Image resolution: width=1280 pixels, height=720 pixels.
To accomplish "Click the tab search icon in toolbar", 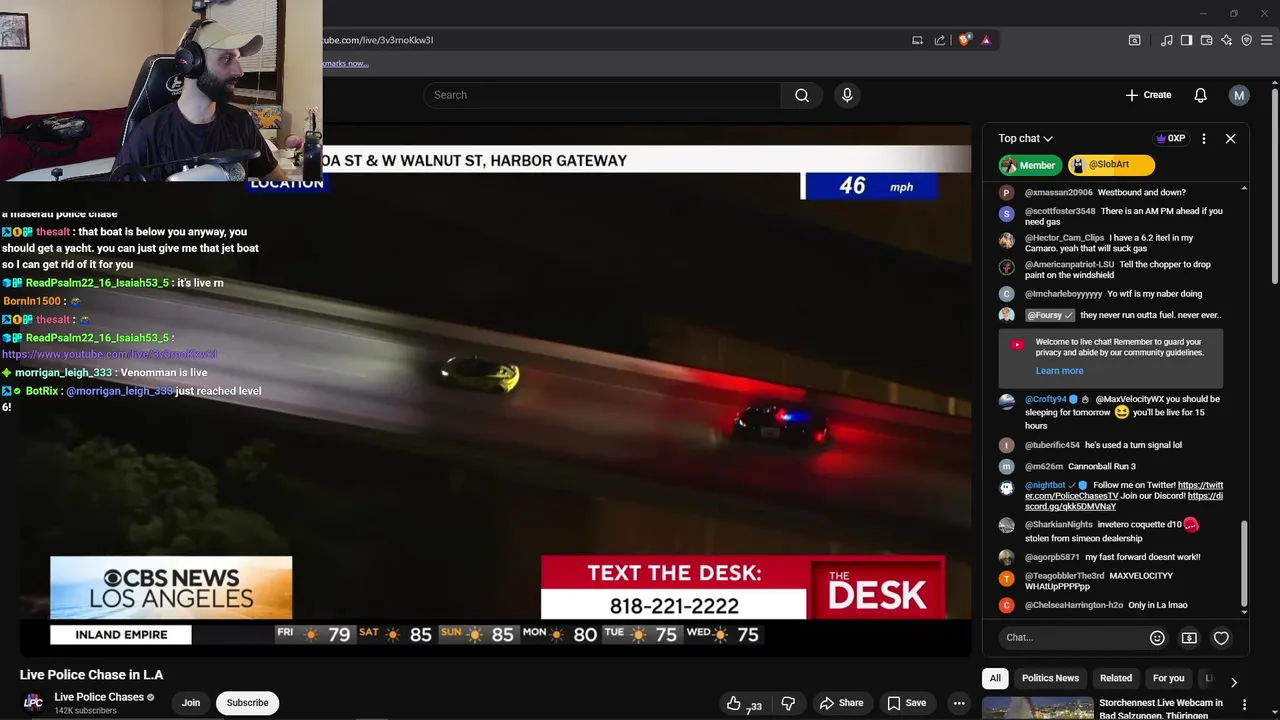I will 1134,40.
